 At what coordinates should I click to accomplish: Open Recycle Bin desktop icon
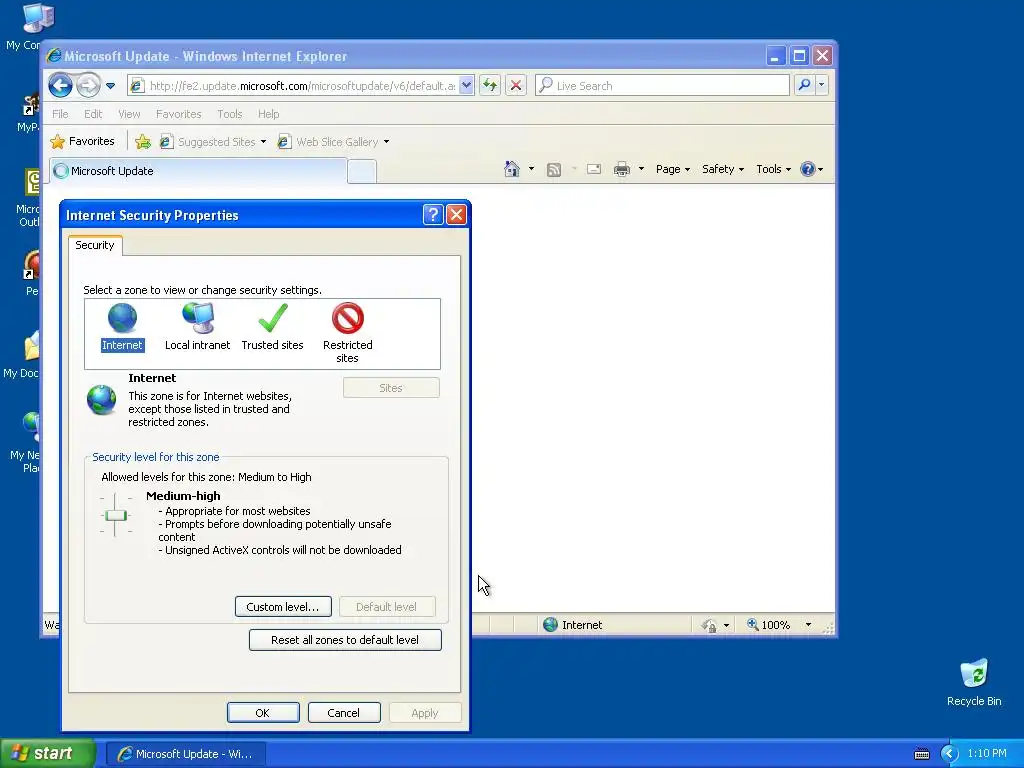coord(974,682)
